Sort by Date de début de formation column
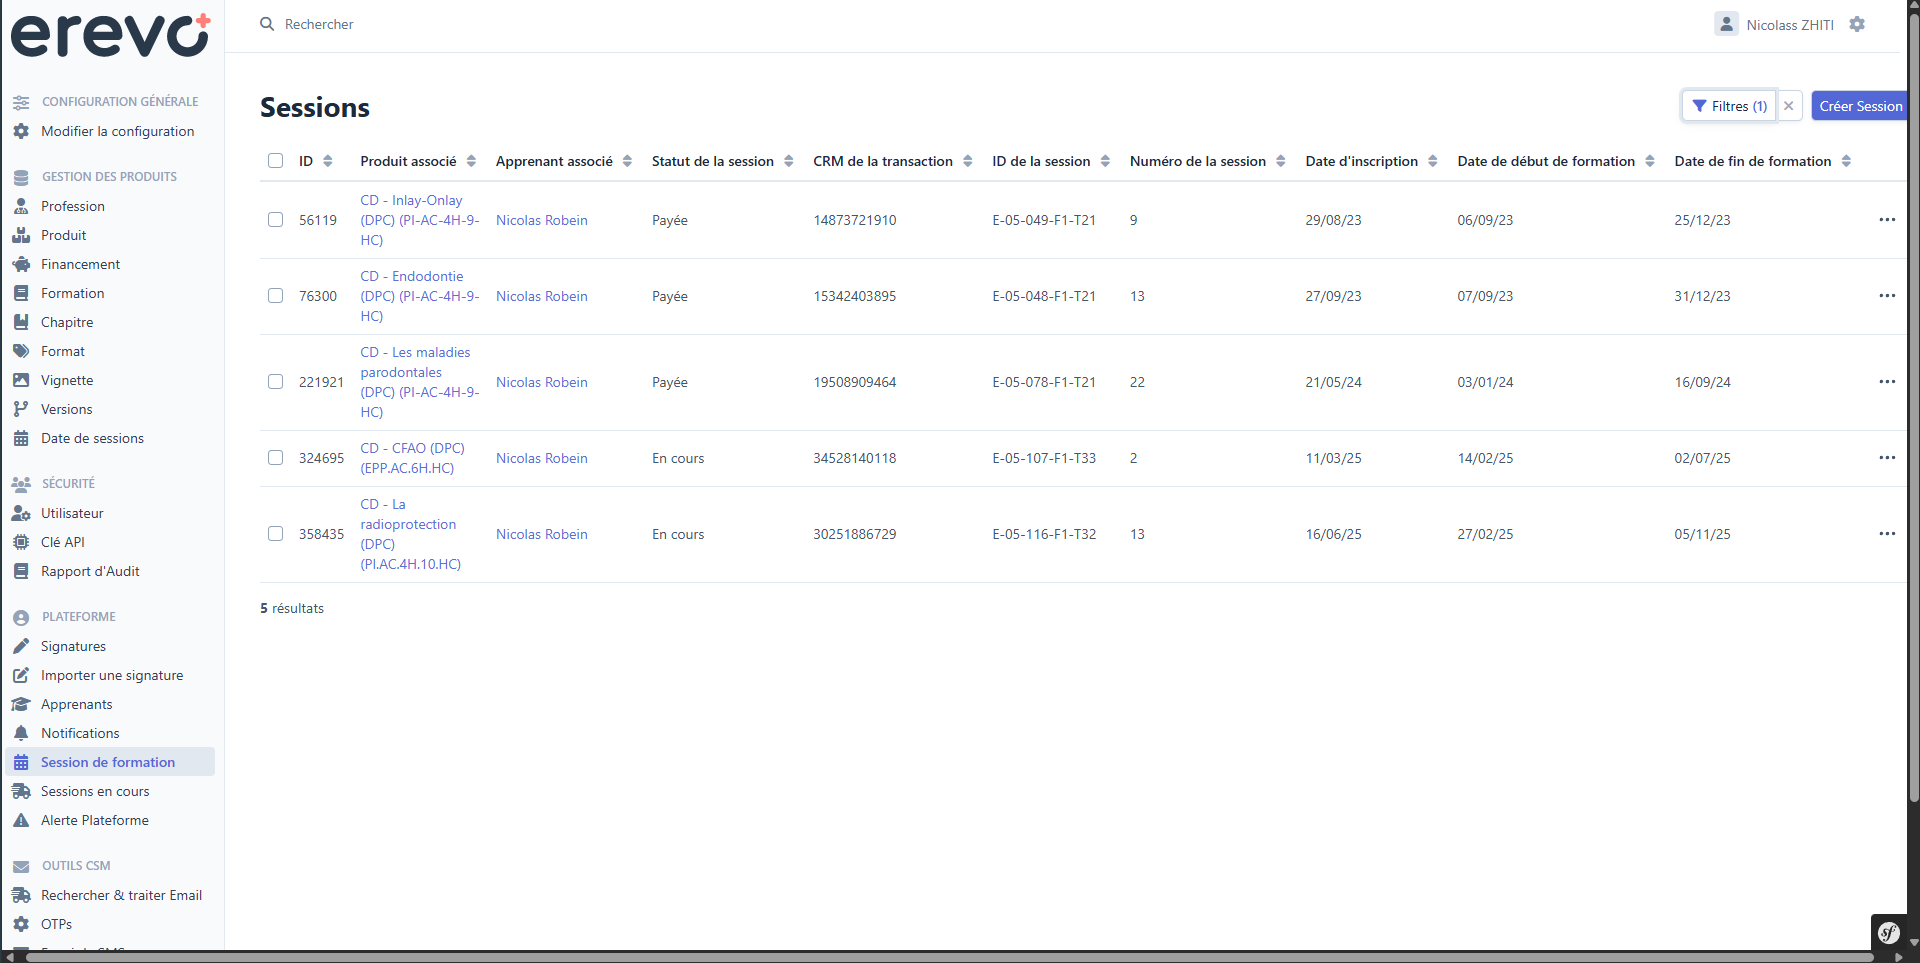Viewport: 1920px width, 963px height. [1556, 161]
